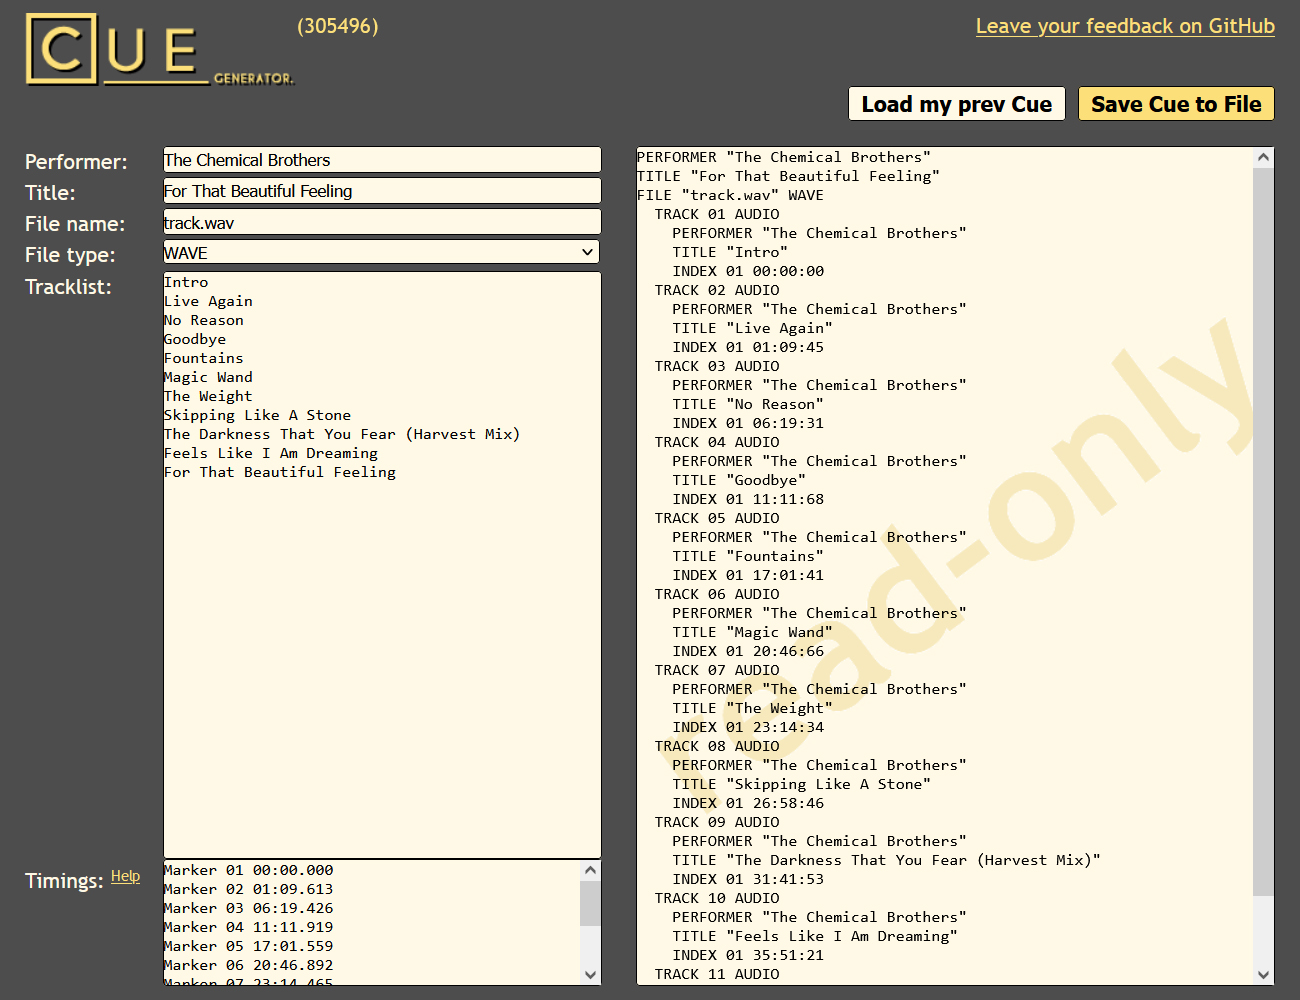Focus the Title input field
Viewport: 1300px width, 1000px height.
click(x=382, y=191)
